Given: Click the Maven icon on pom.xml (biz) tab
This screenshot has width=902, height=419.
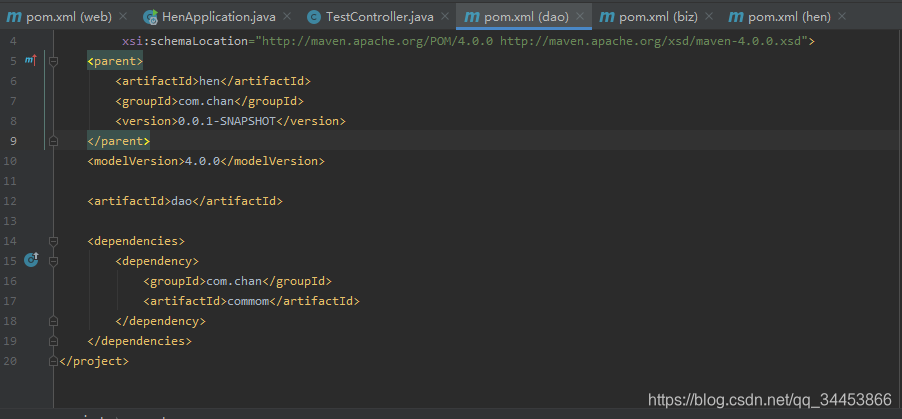Looking at the screenshot, I should (607, 17).
